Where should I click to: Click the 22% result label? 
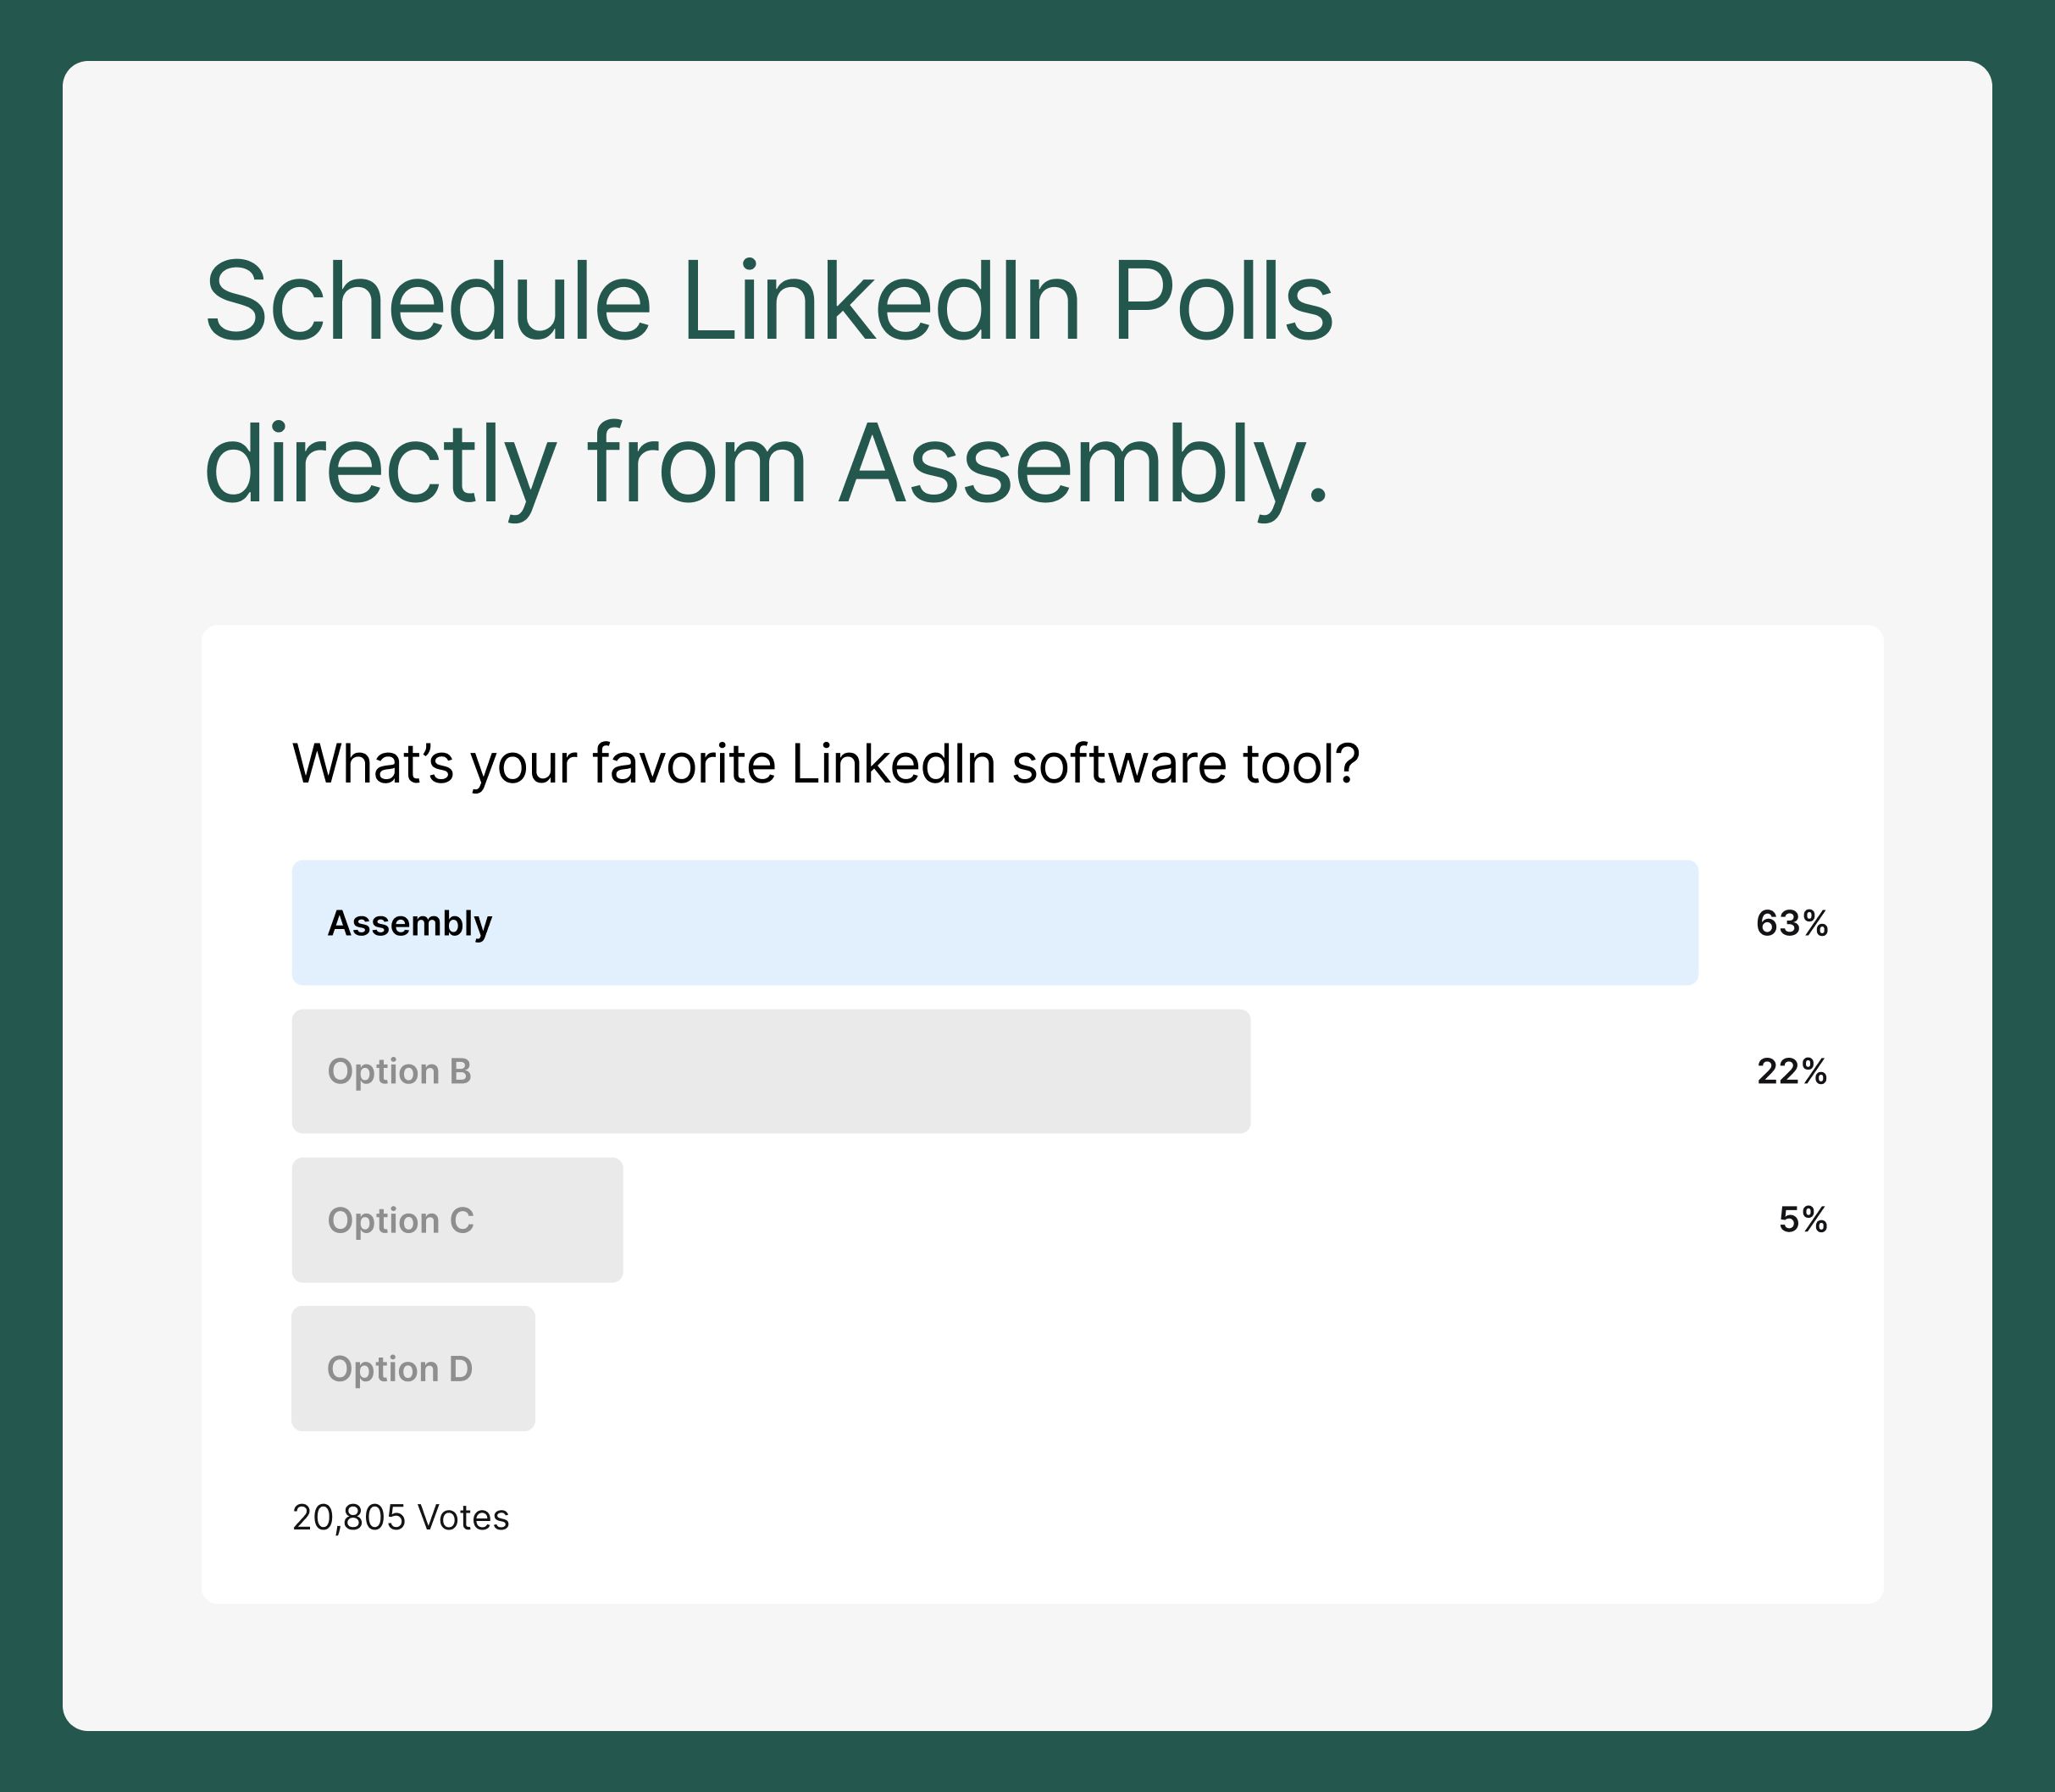(1792, 1071)
